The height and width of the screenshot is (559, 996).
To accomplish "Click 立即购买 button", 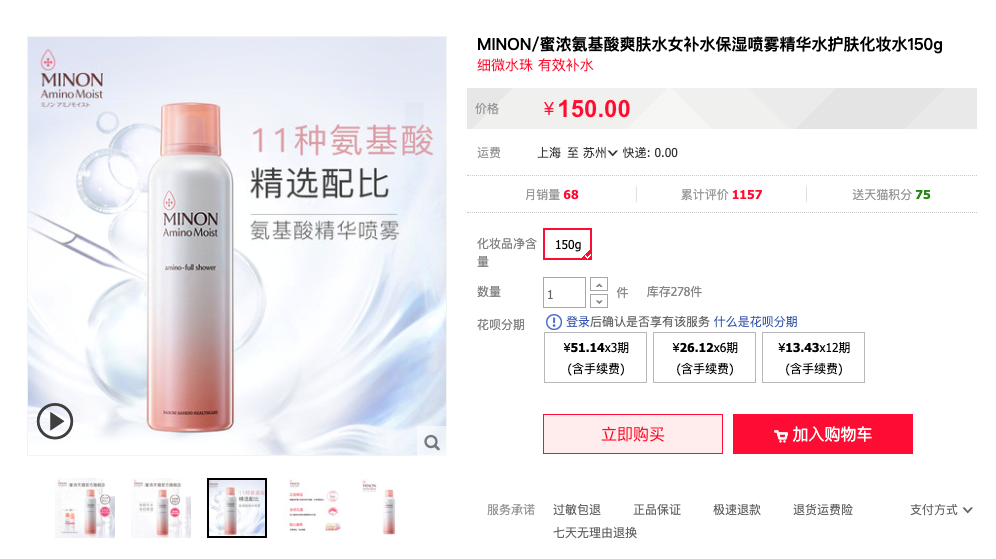I will coord(633,434).
